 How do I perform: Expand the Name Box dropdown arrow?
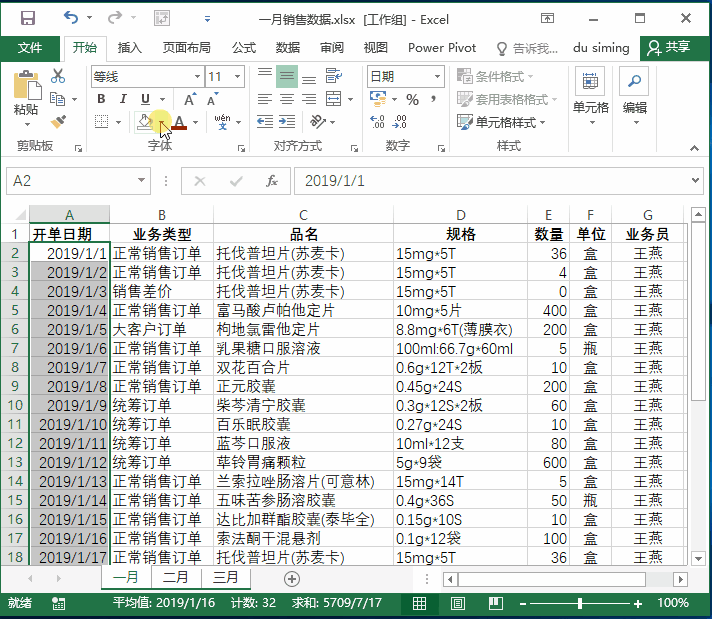(141, 181)
